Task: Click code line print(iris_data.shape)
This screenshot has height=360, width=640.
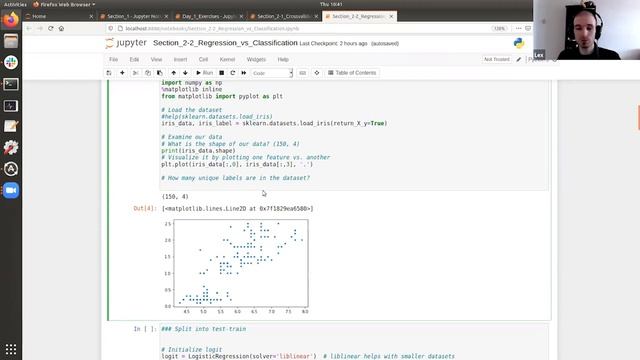Action: coord(198,151)
